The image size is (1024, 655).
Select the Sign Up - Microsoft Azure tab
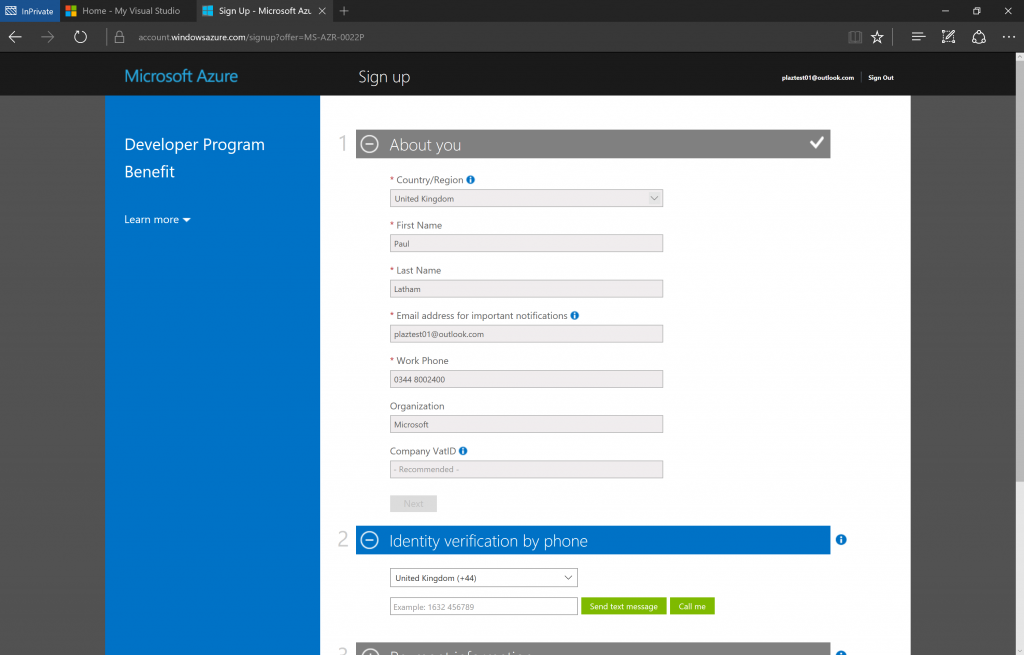[264, 11]
